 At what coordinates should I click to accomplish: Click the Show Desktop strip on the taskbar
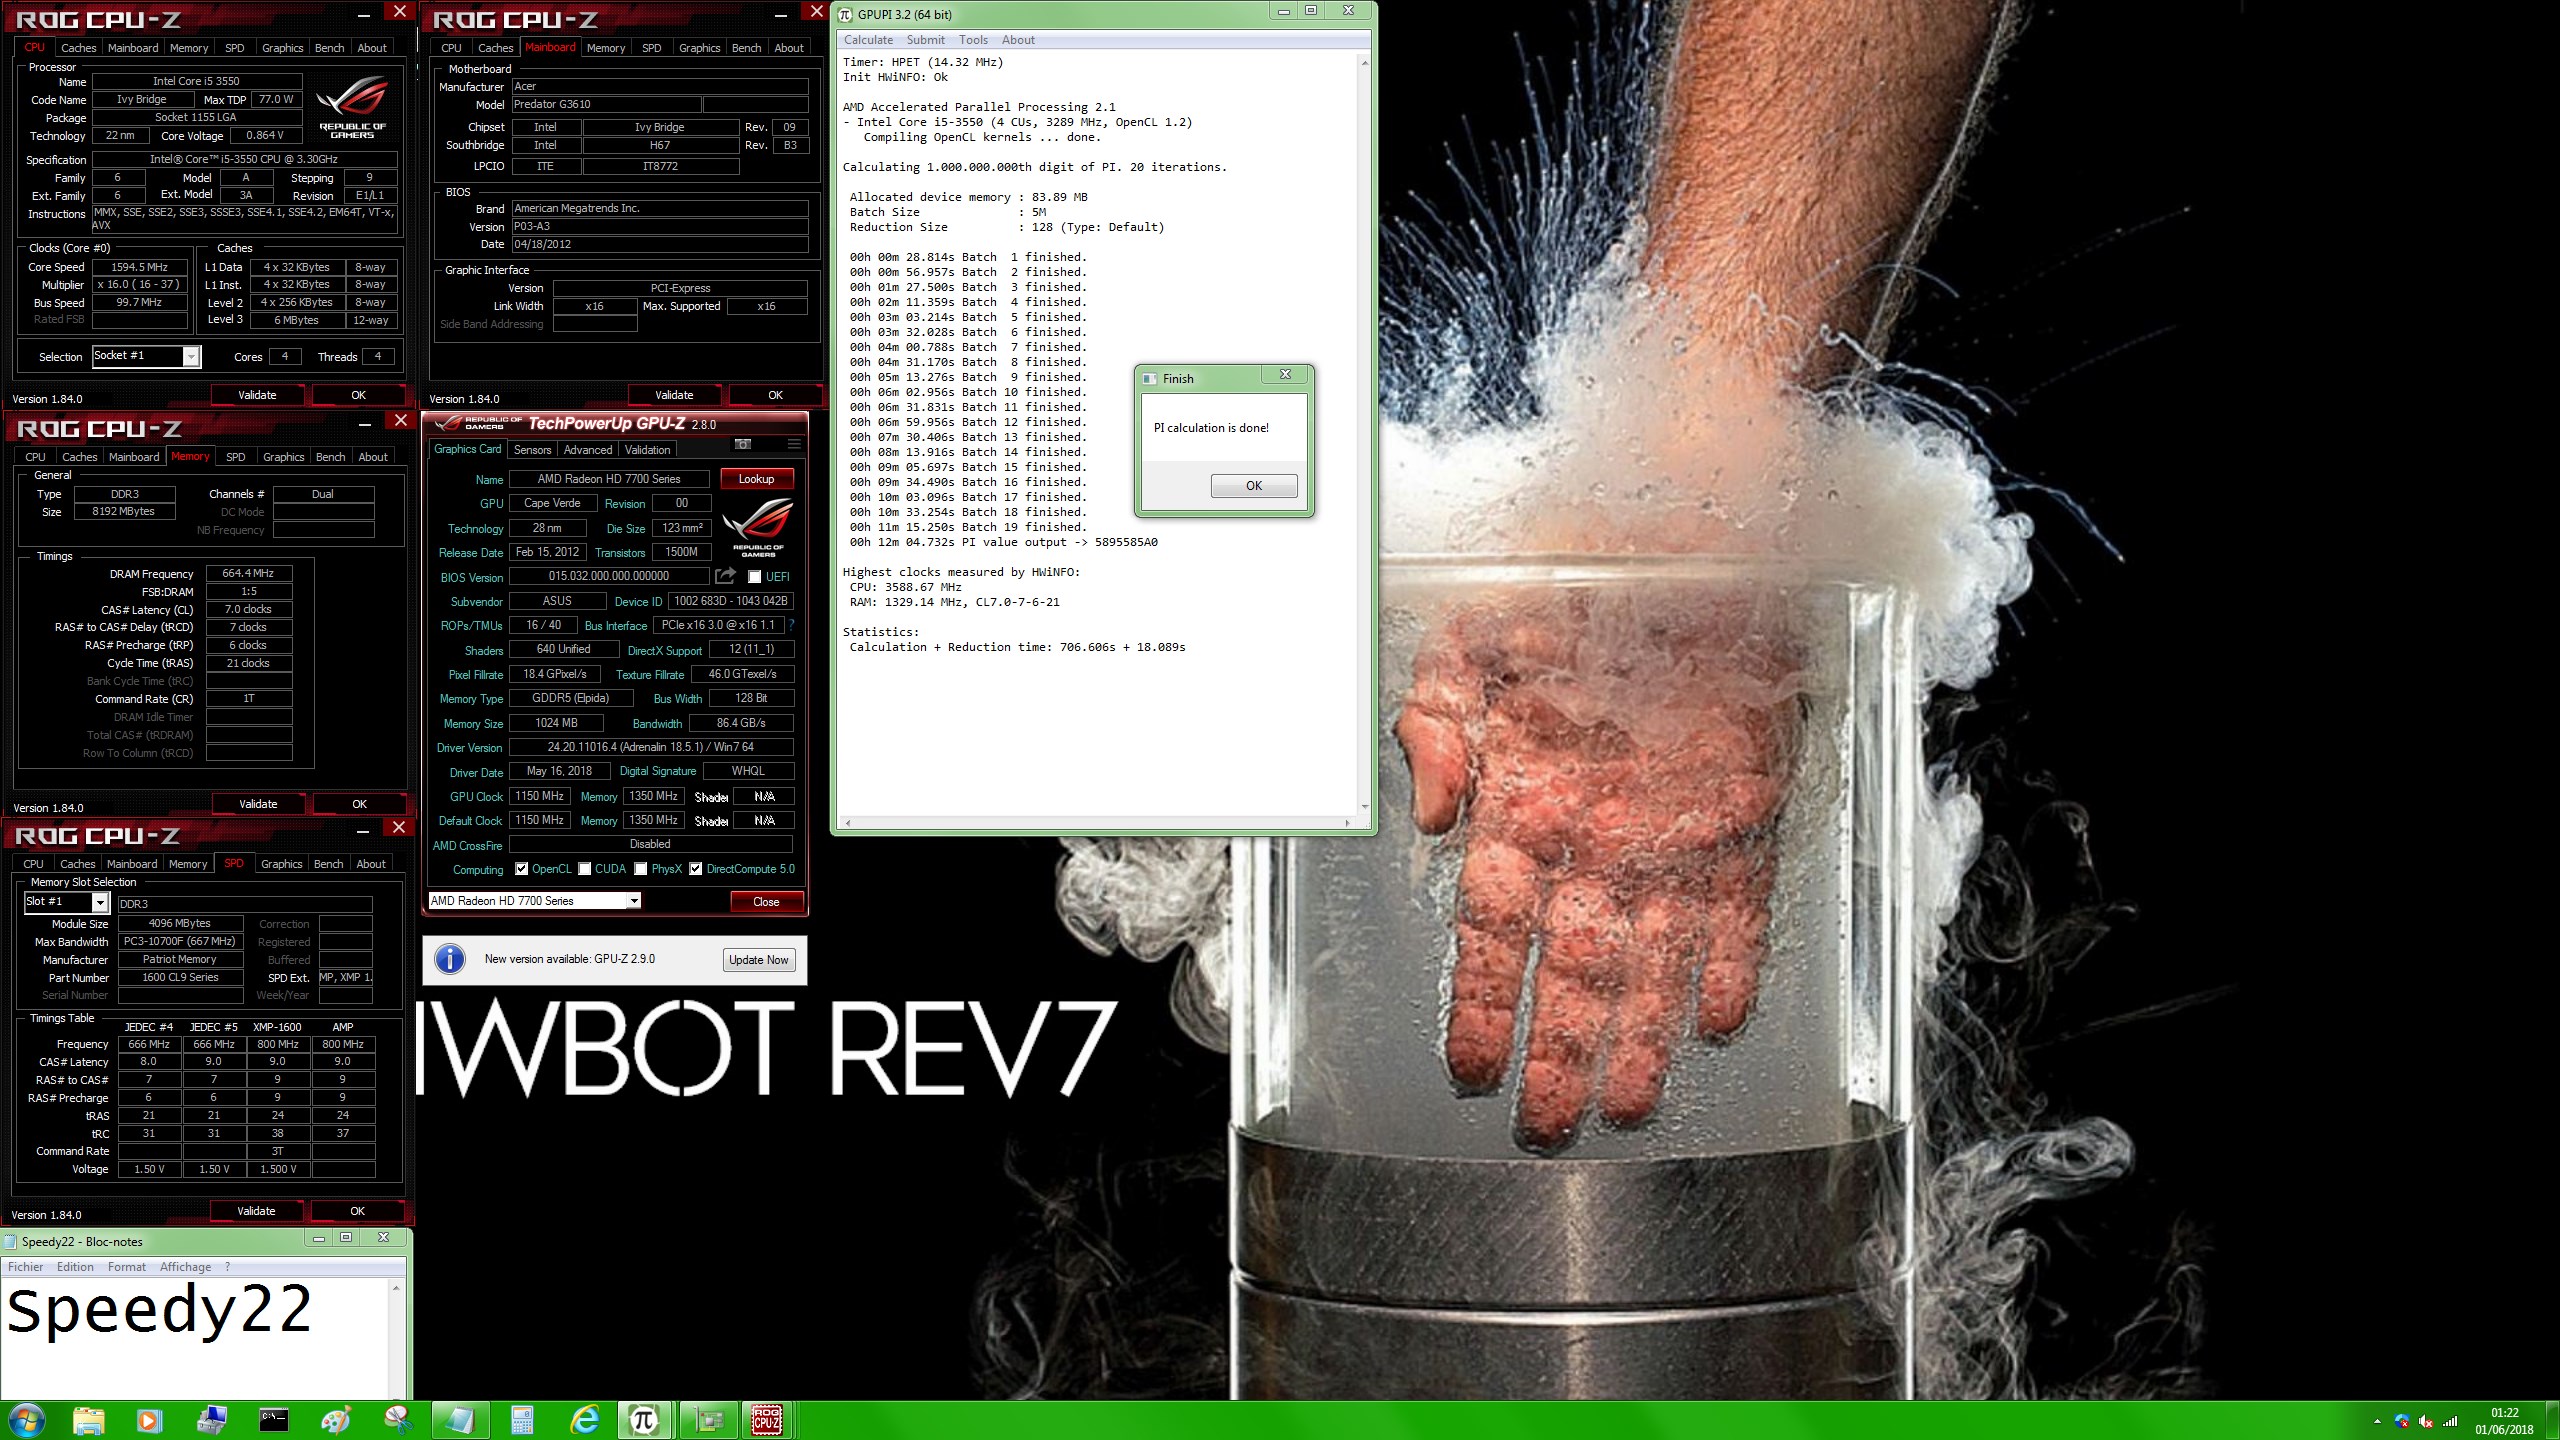[2553, 1420]
